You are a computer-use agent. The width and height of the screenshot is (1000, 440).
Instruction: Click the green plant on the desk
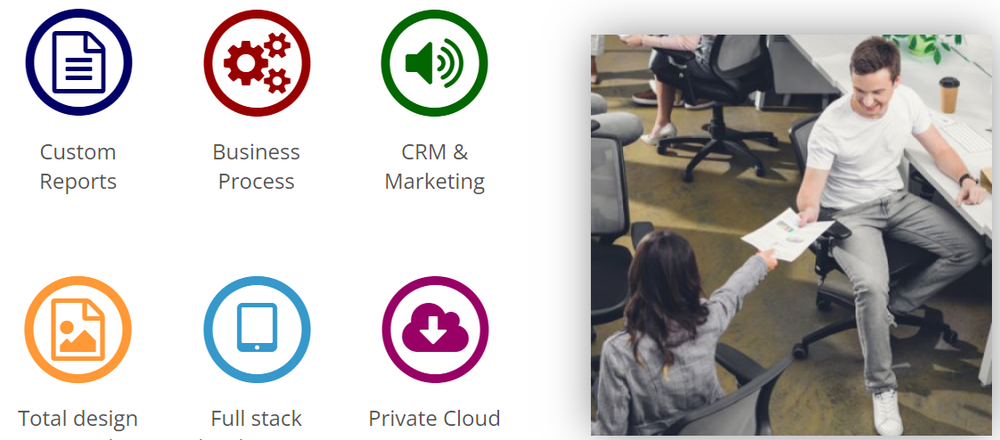925,47
